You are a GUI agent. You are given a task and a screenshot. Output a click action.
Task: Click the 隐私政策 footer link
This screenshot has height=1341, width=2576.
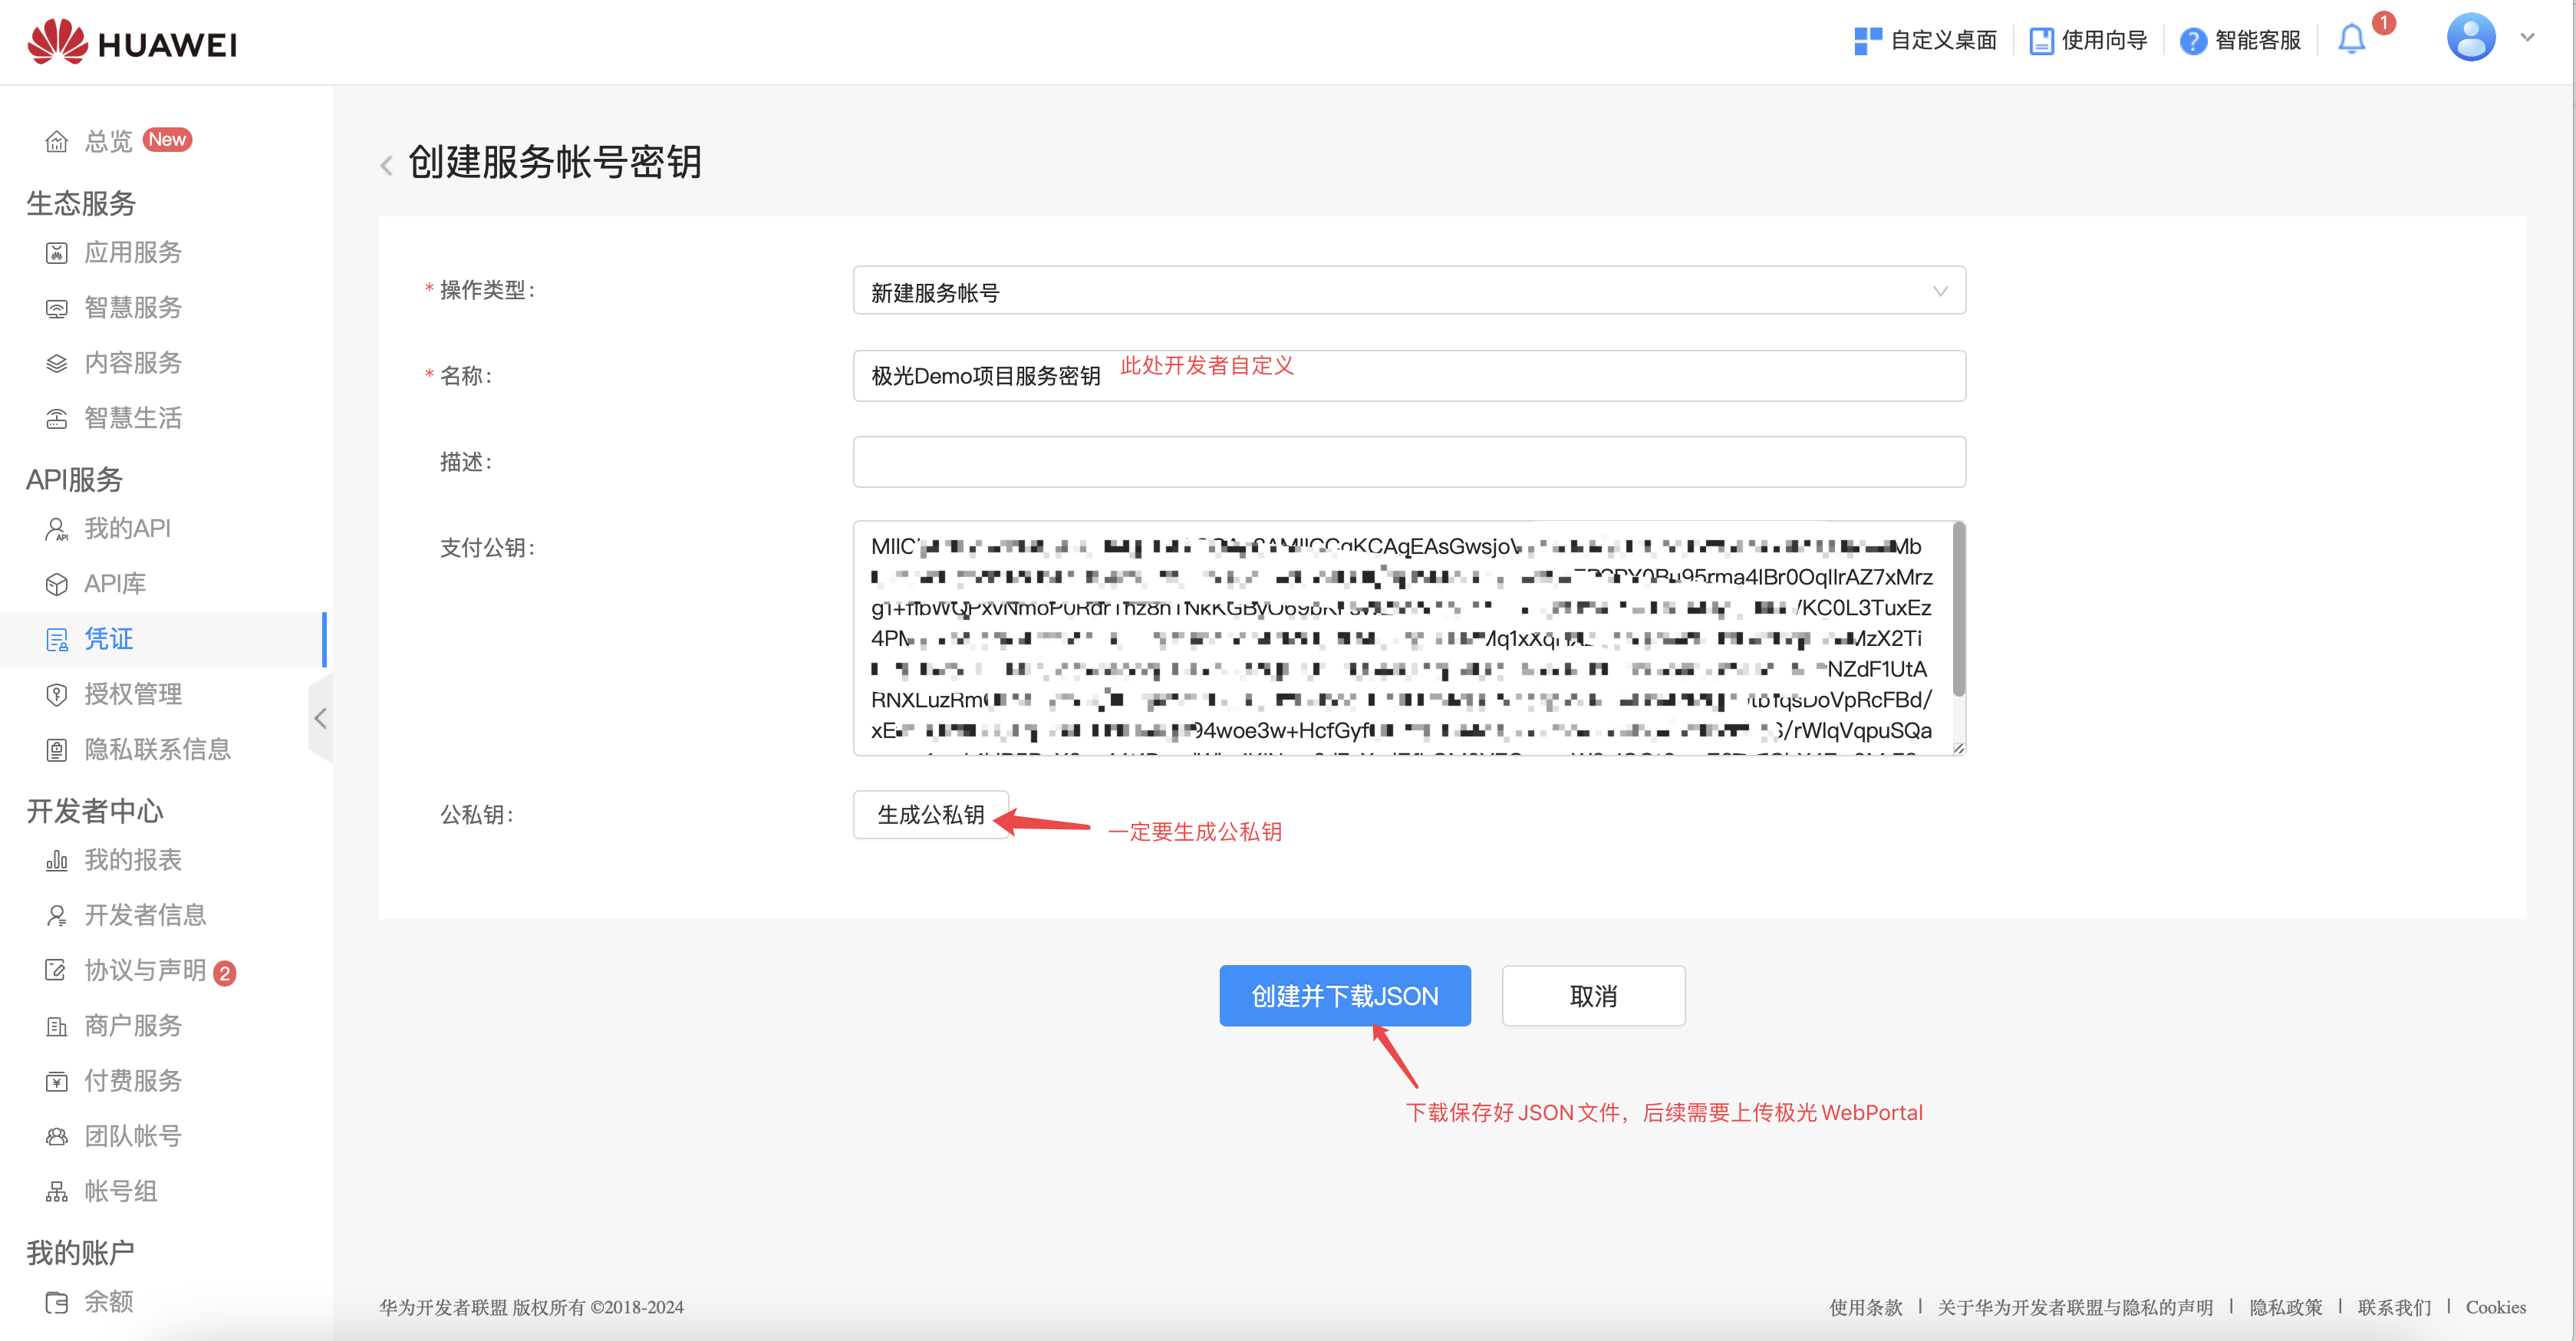click(x=2285, y=1307)
